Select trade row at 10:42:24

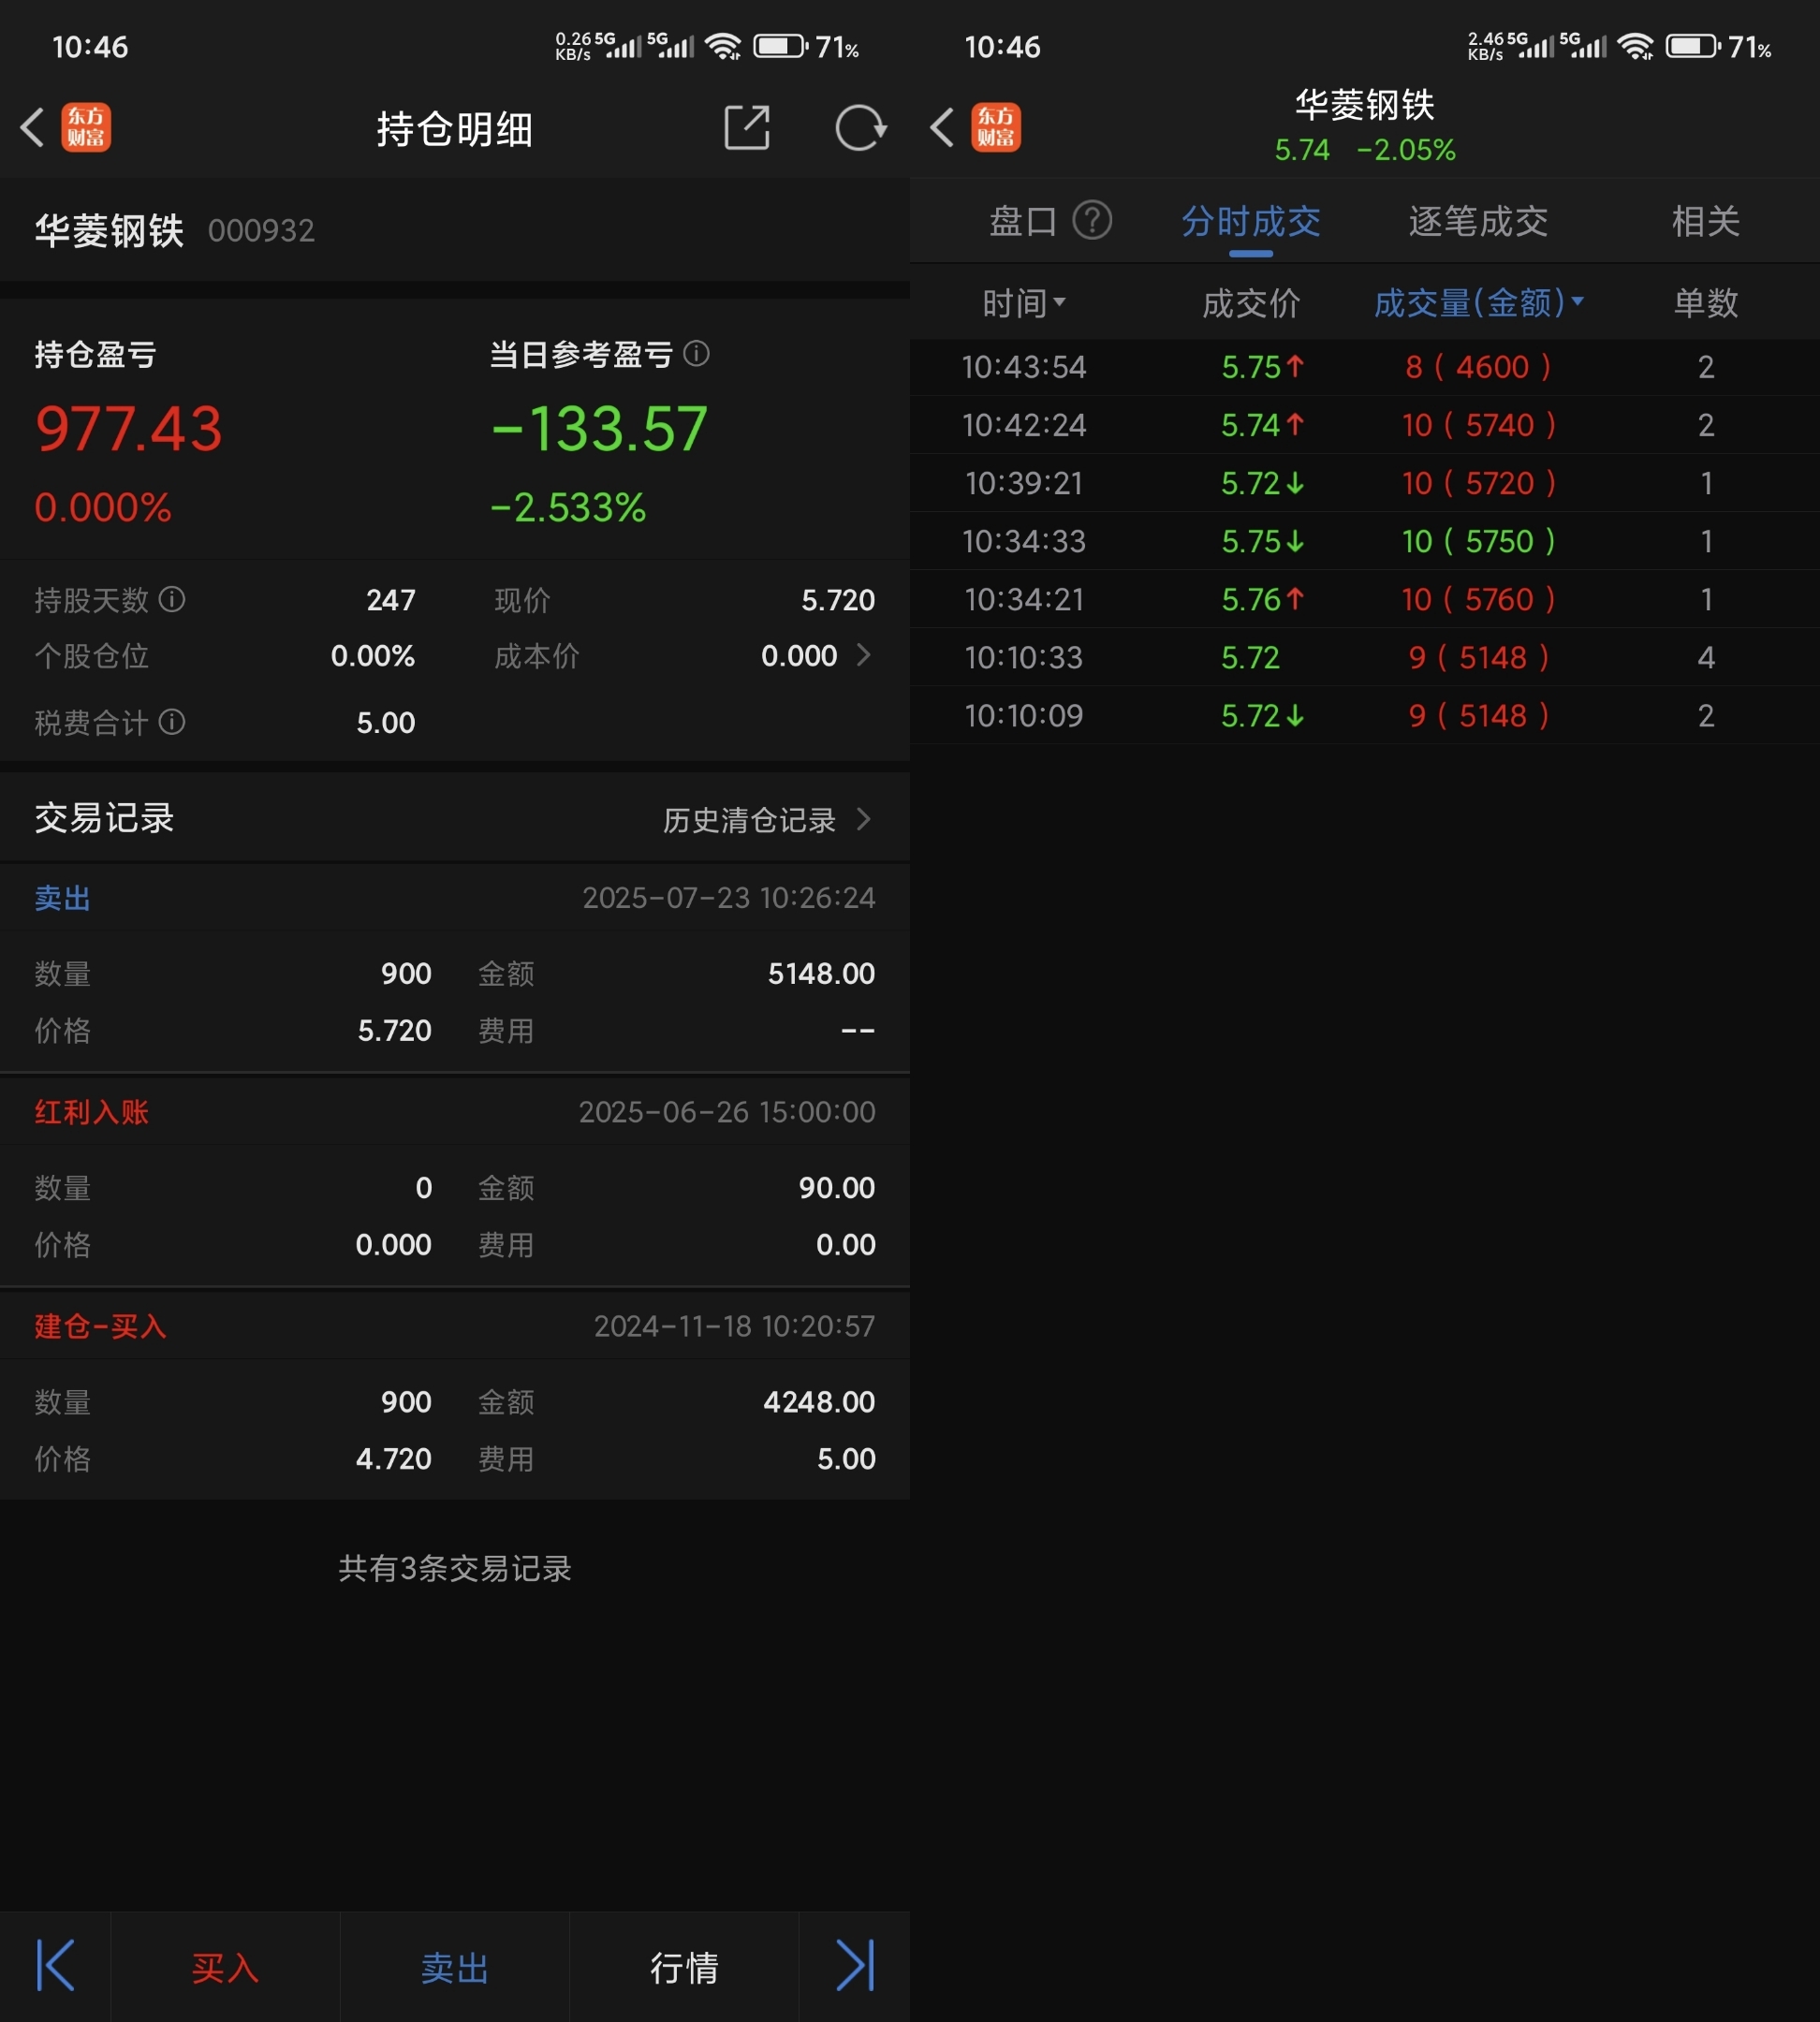[1365, 425]
